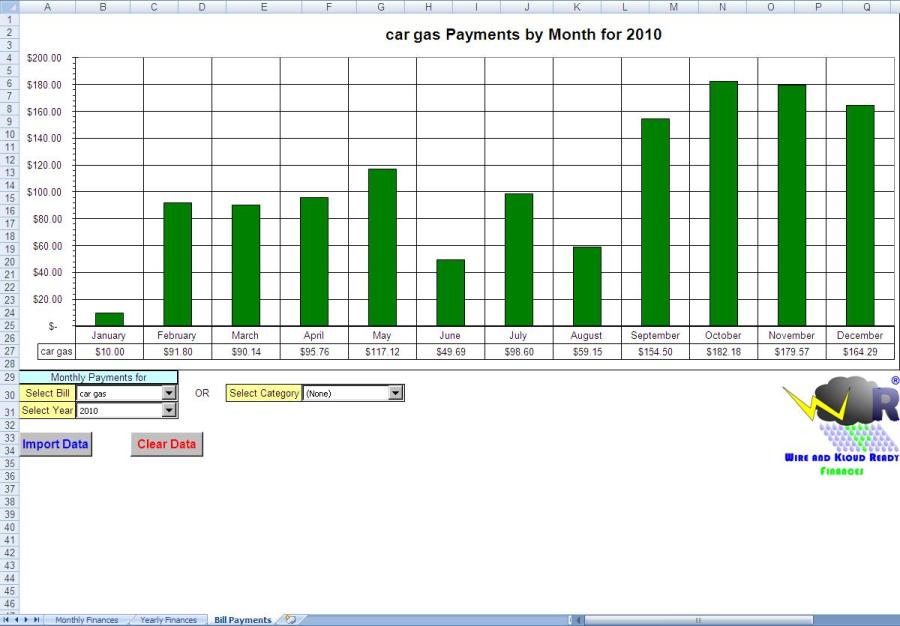Image resolution: width=900 pixels, height=626 pixels.
Task: Open the Yearly Finances sheet tab
Action: [168, 620]
